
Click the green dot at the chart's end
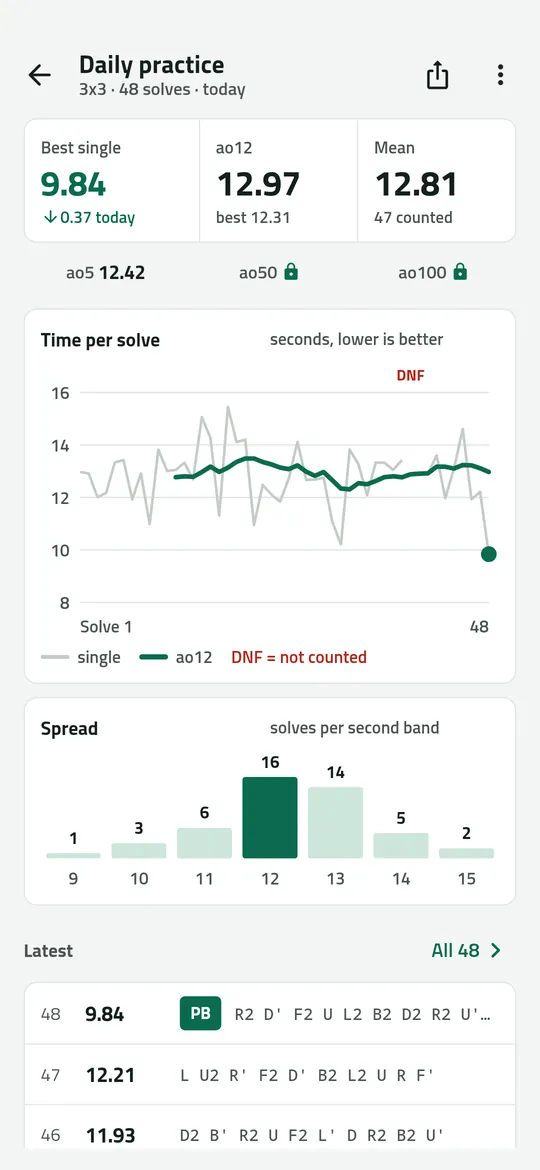pos(489,554)
